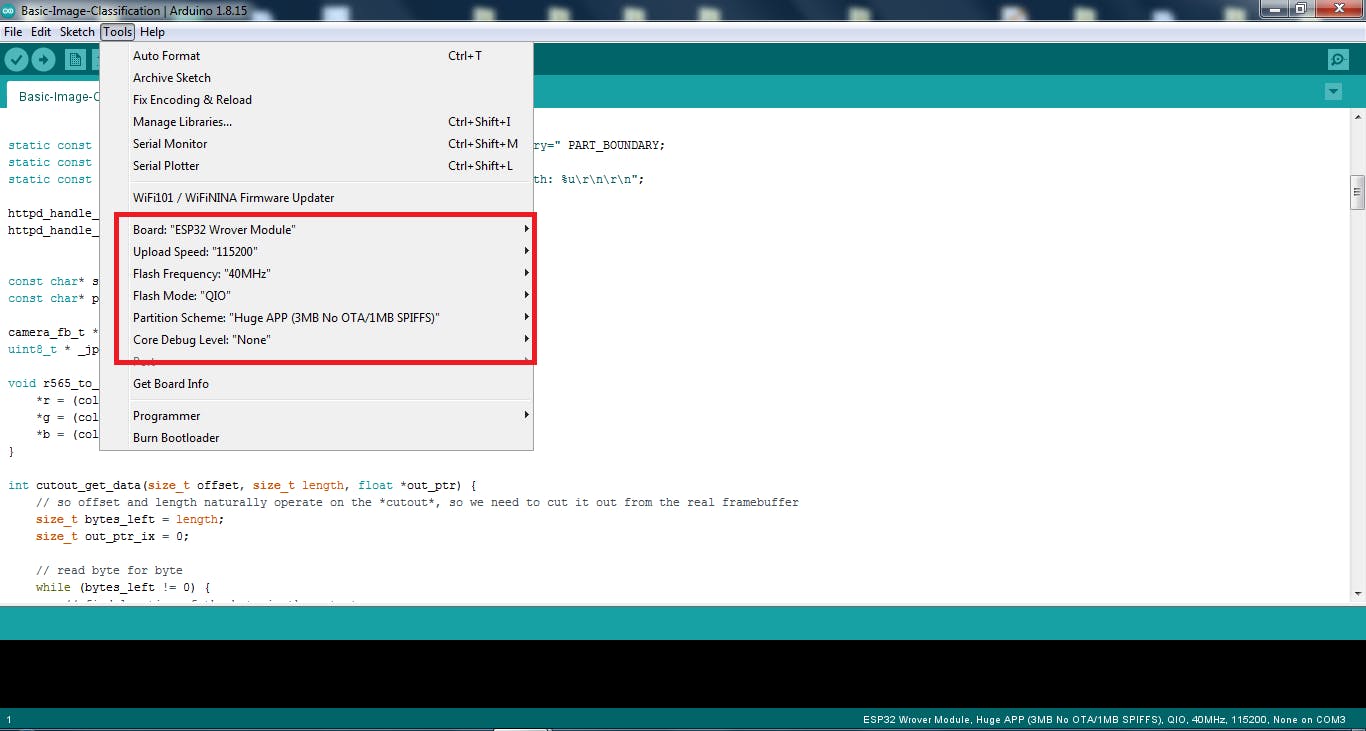1366x731 pixels.
Task: Expand Board: ESP32 Wrover Module submenu
Action: (316, 230)
